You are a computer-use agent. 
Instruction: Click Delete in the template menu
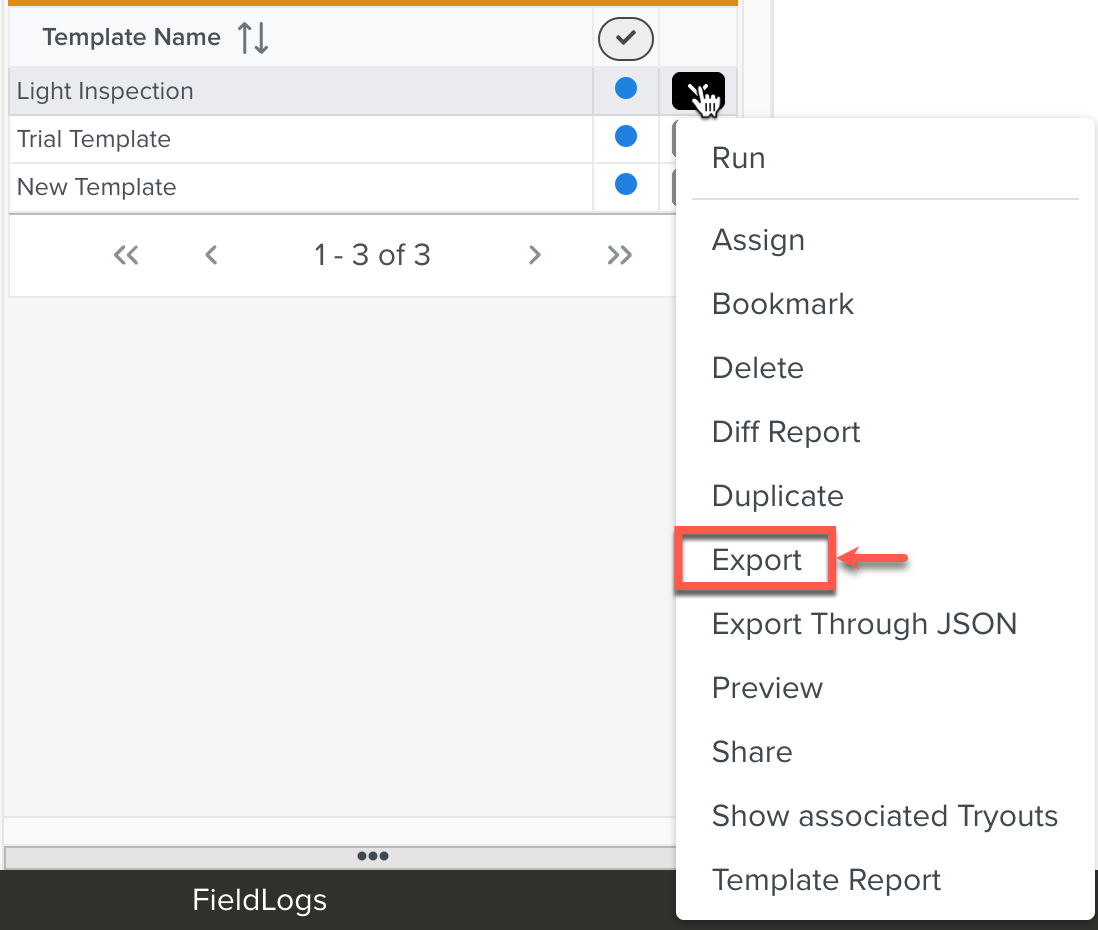[758, 368]
